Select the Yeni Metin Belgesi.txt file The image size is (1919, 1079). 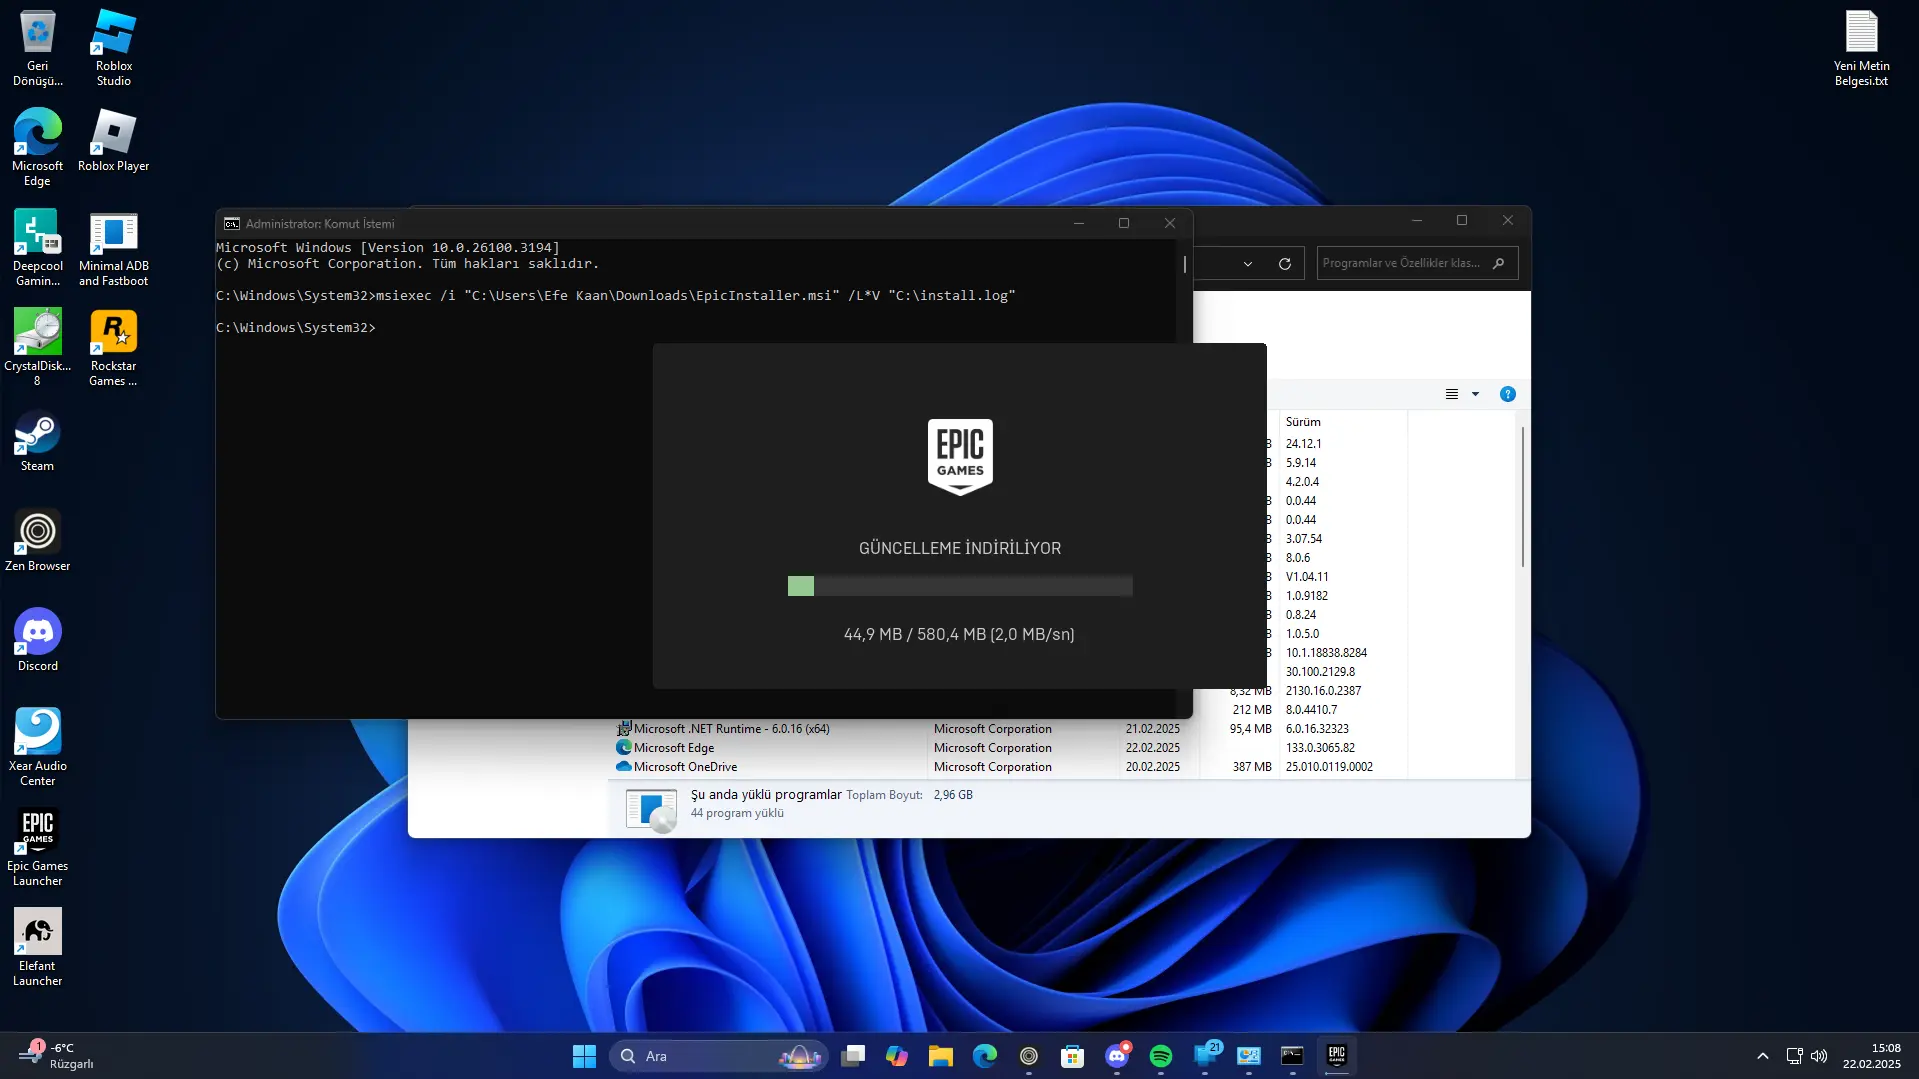(1861, 48)
